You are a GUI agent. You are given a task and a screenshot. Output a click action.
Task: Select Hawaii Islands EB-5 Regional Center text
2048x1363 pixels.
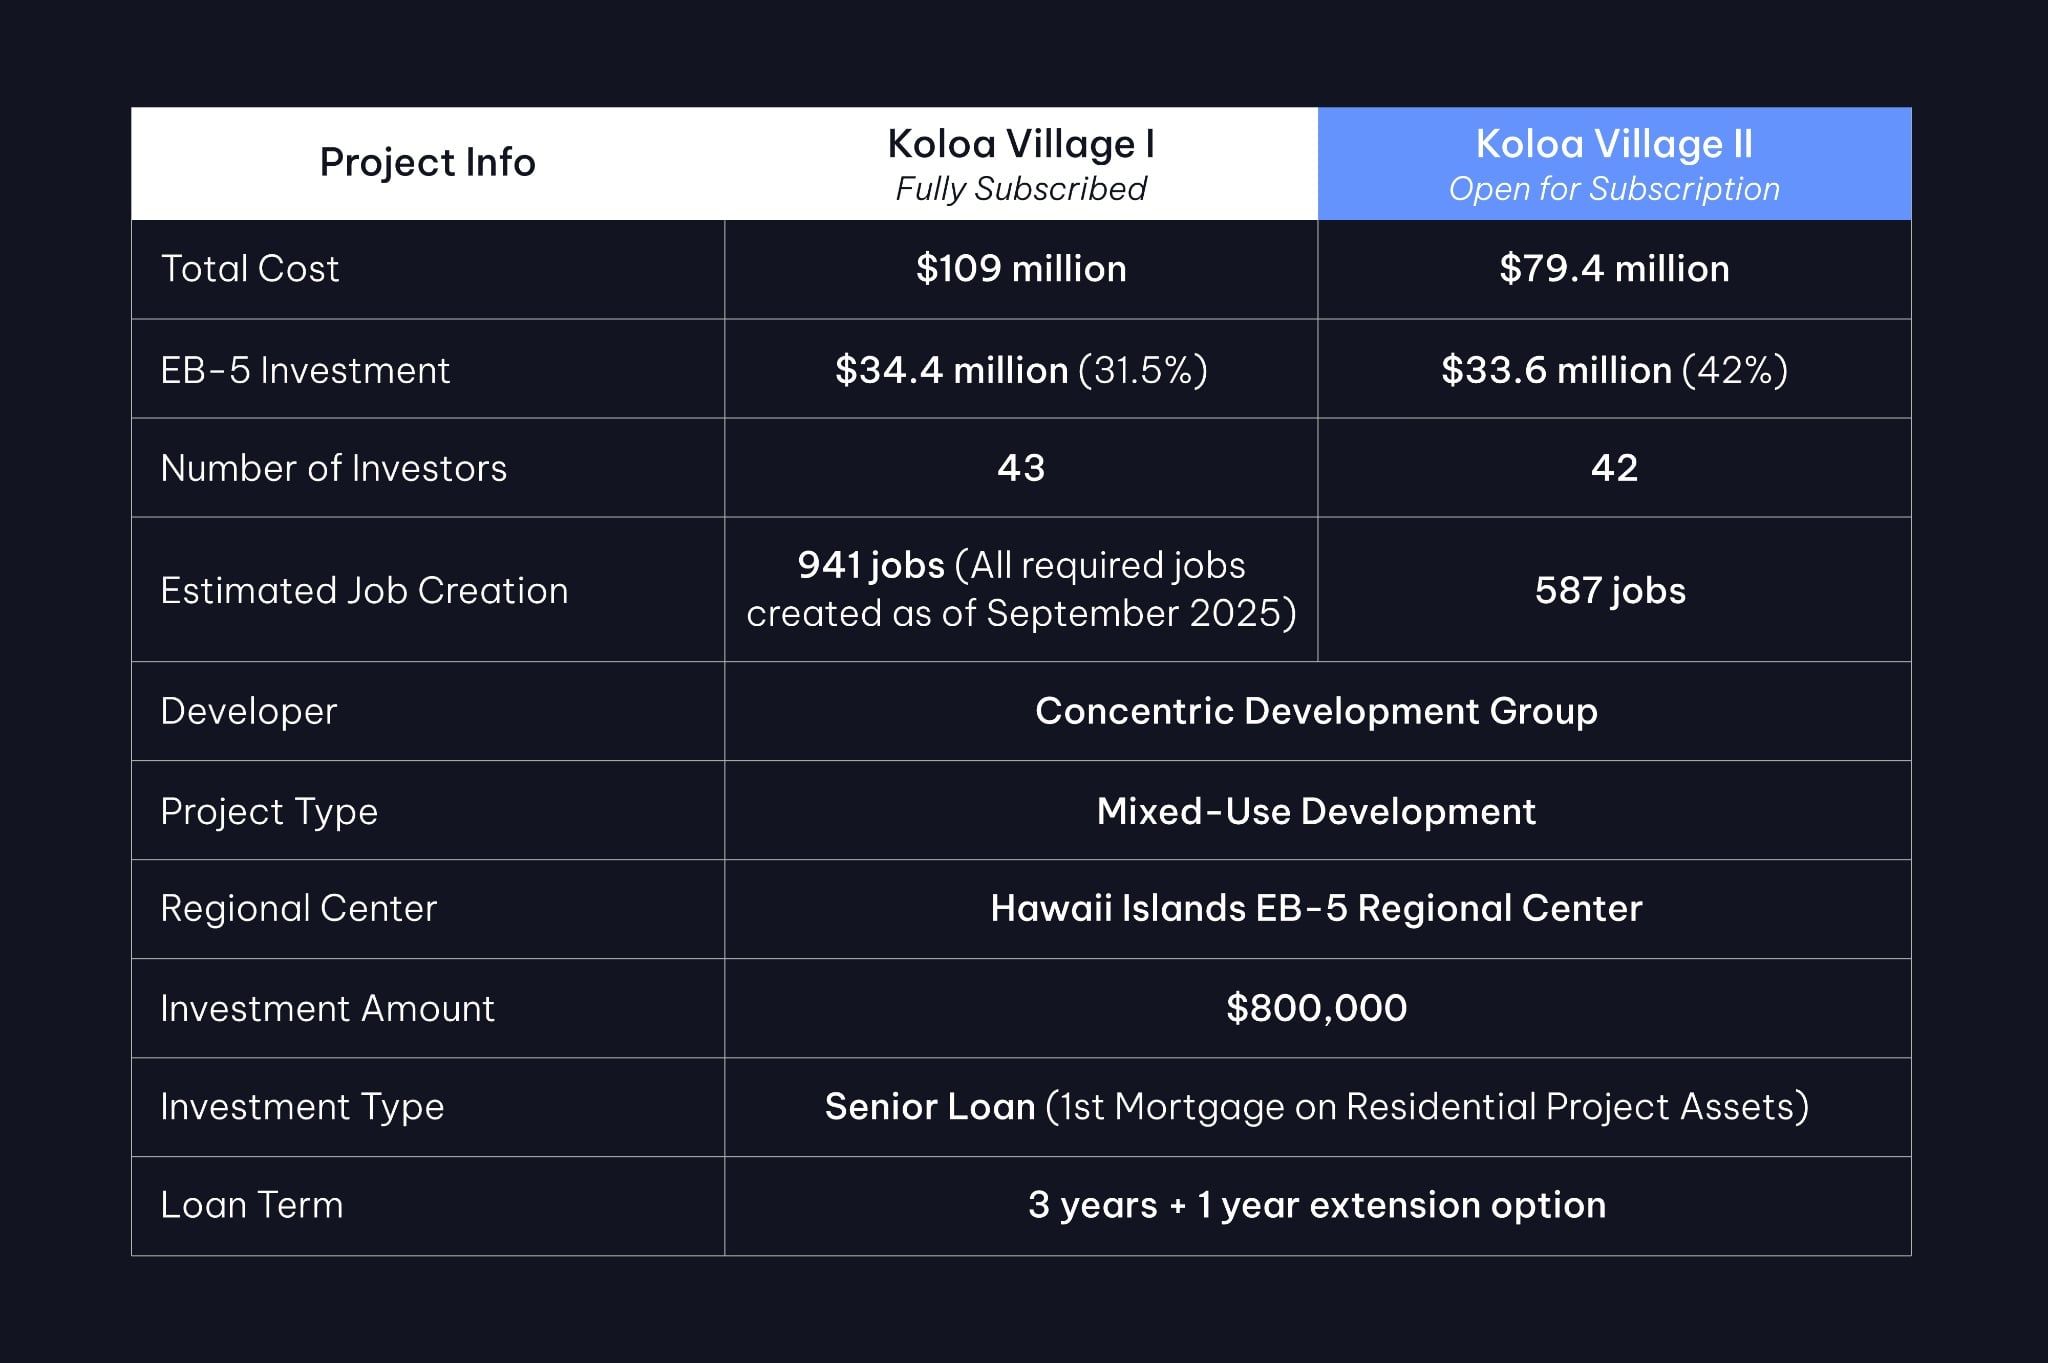[x=1316, y=909]
